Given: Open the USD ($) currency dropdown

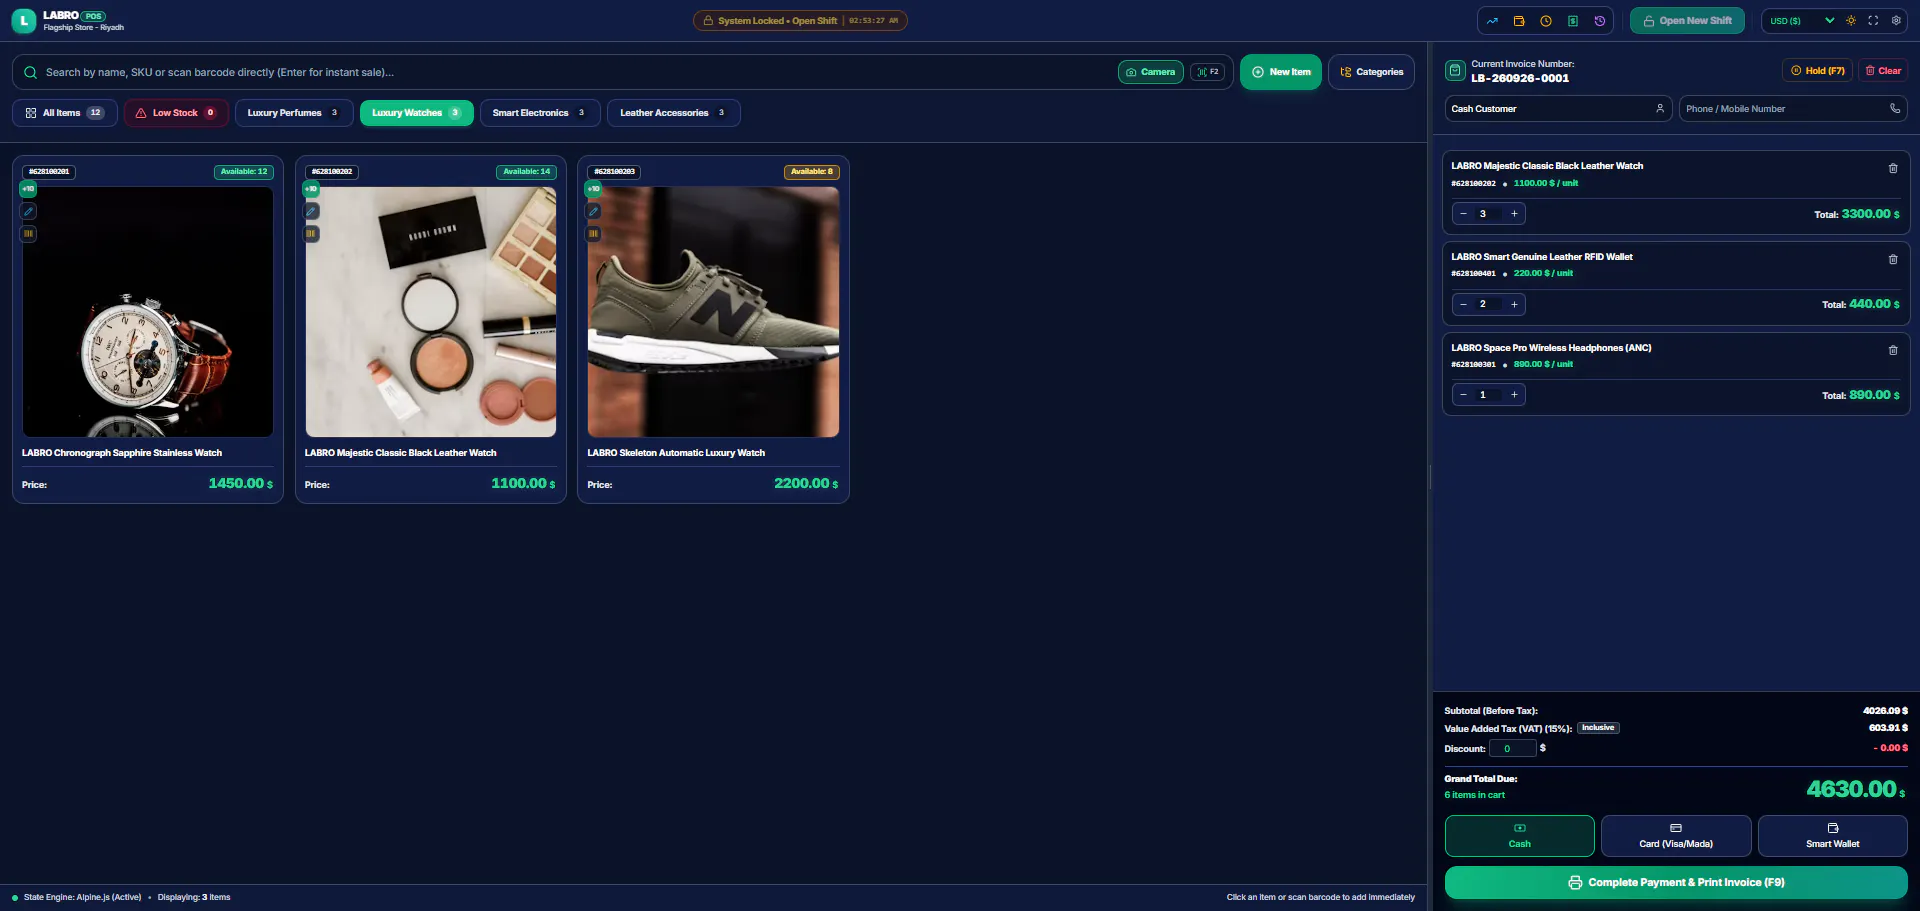Looking at the screenshot, I should click(x=1802, y=20).
